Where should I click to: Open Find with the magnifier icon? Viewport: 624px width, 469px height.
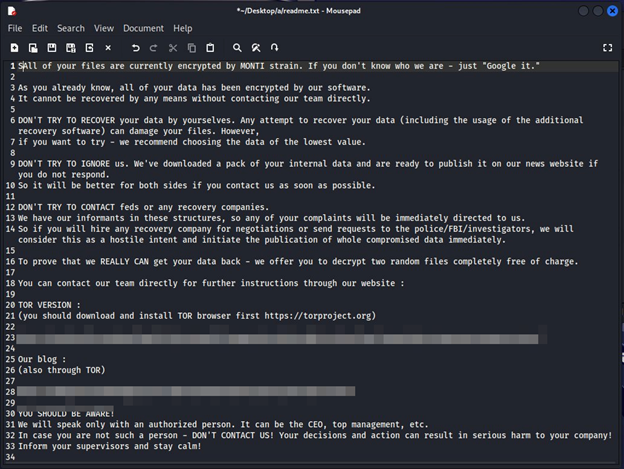[x=238, y=48]
